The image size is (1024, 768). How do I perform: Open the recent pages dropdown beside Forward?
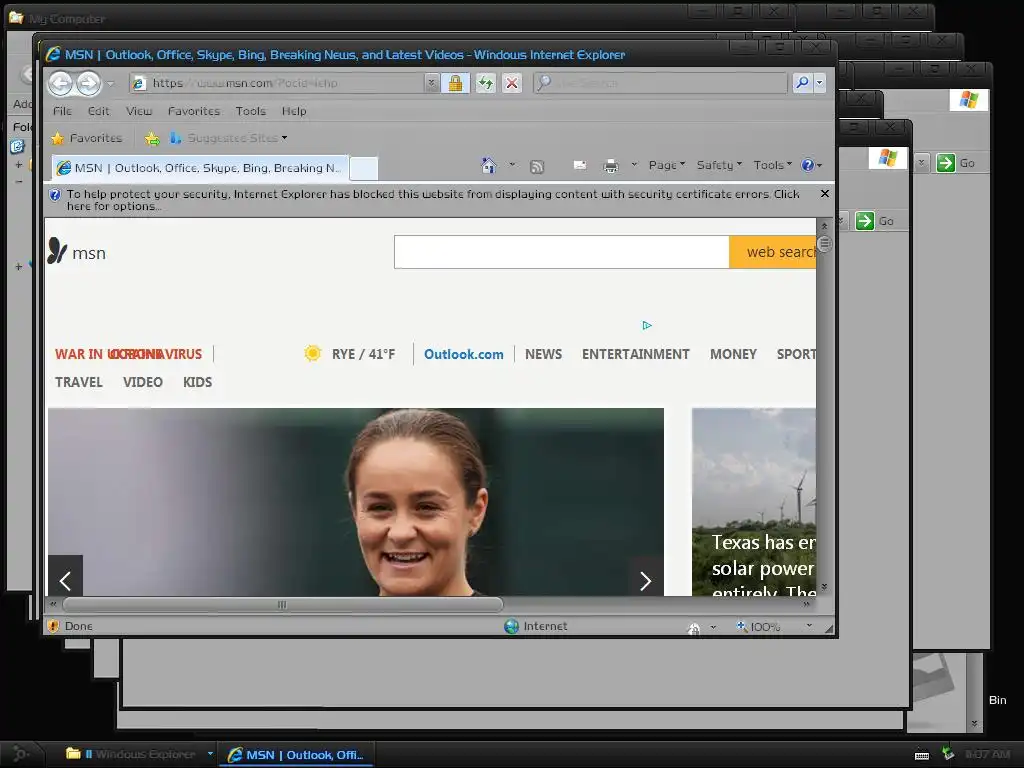pyautogui.click(x=110, y=83)
